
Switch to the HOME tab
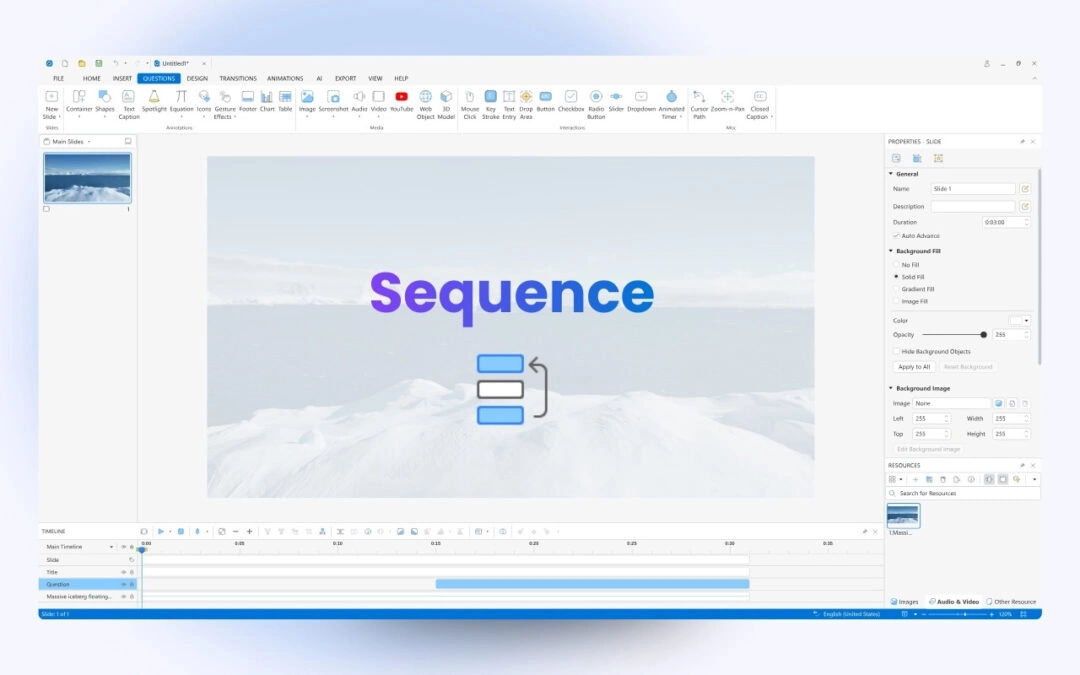point(92,79)
